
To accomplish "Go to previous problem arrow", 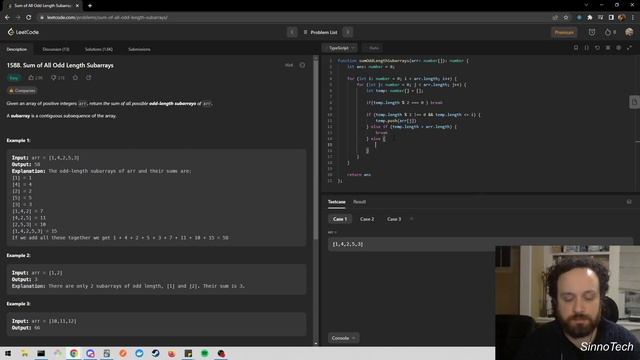I will 292,32.
